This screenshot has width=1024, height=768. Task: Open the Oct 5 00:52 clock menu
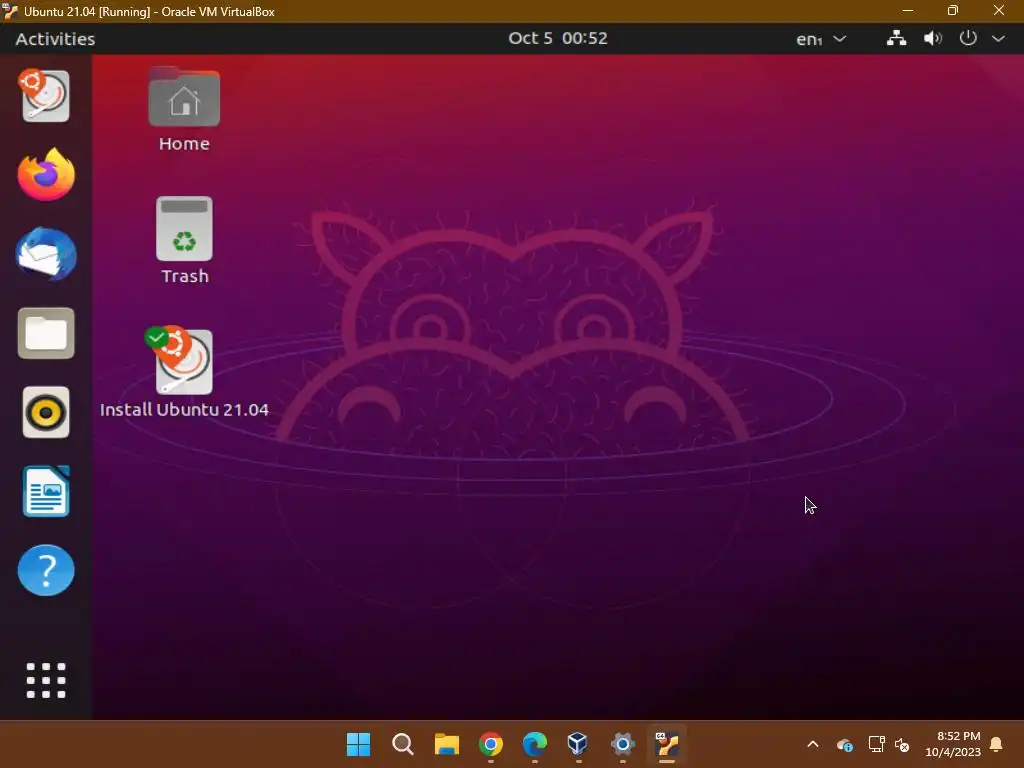pyautogui.click(x=558, y=39)
